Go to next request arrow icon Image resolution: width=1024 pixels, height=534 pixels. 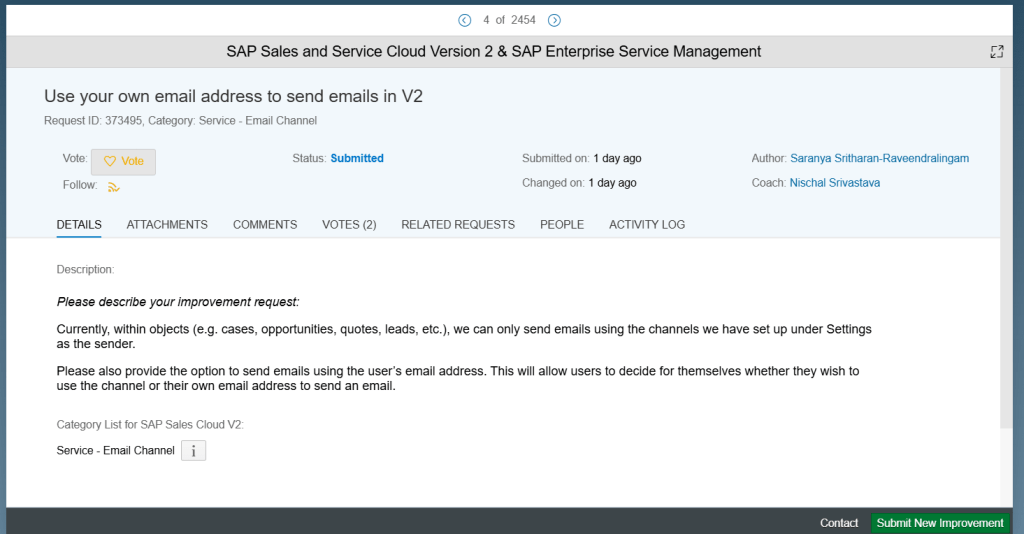[554, 20]
